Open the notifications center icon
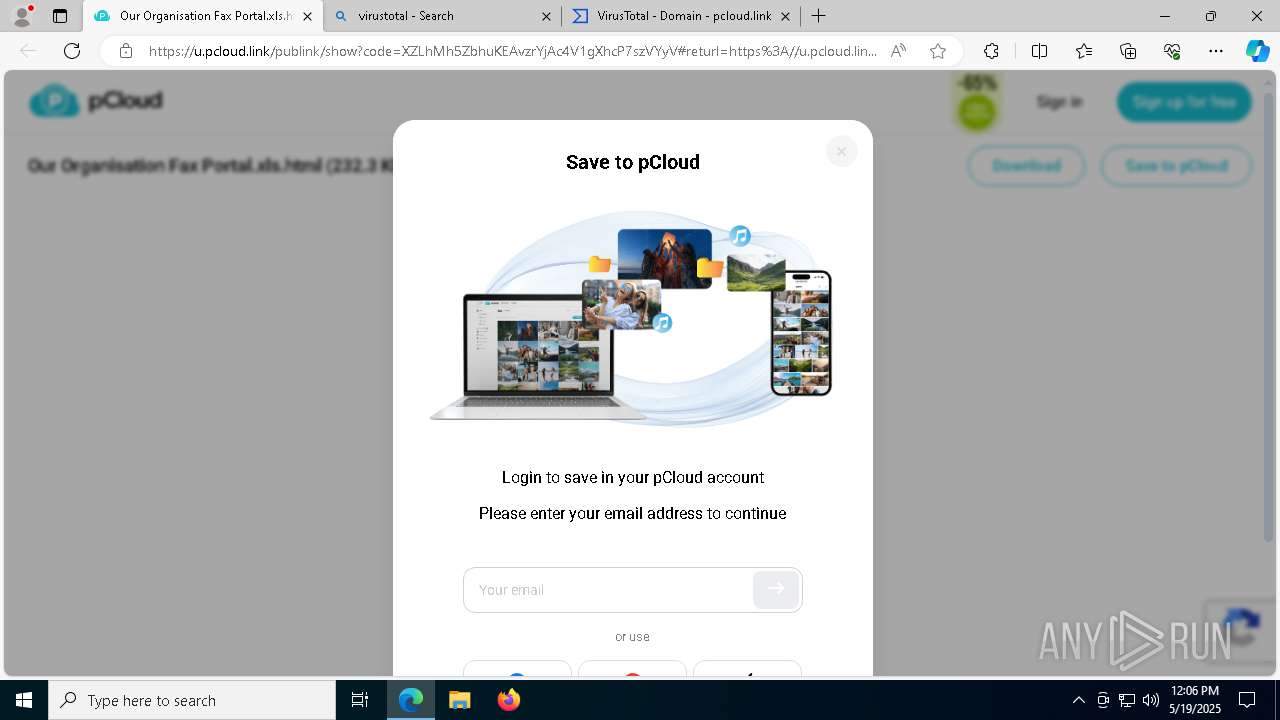Image resolution: width=1280 pixels, height=720 pixels. [x=1248, y=700]
